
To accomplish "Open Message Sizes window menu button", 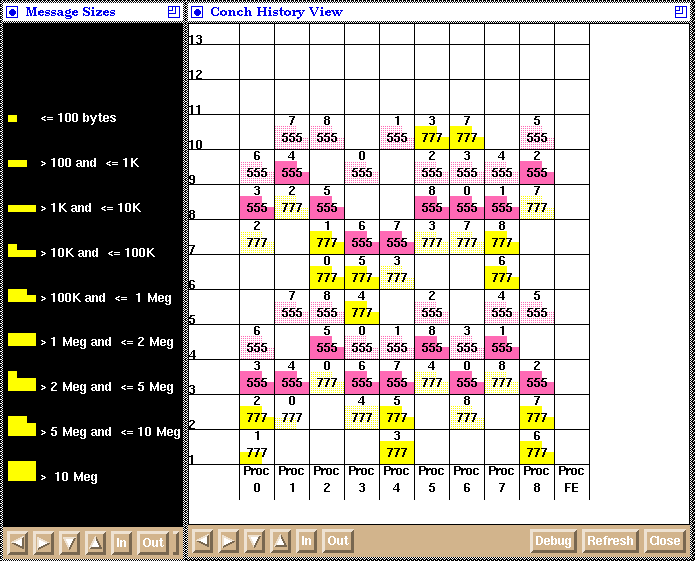I will click(11, 12).
